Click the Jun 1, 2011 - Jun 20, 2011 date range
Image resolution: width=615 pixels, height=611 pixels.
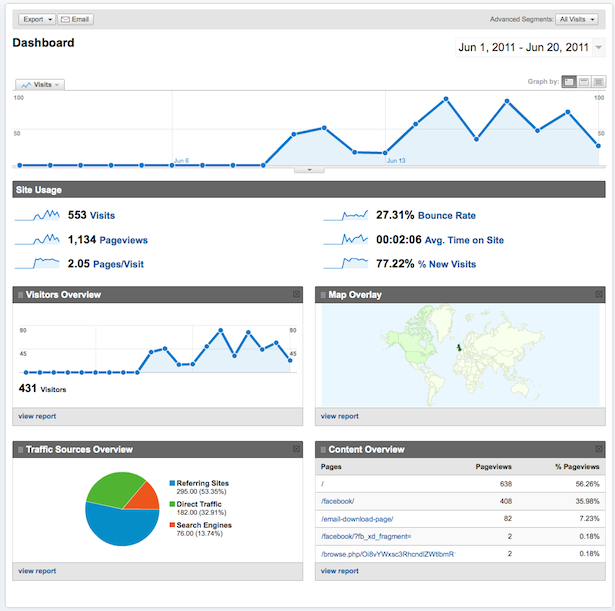pos(524,47)
